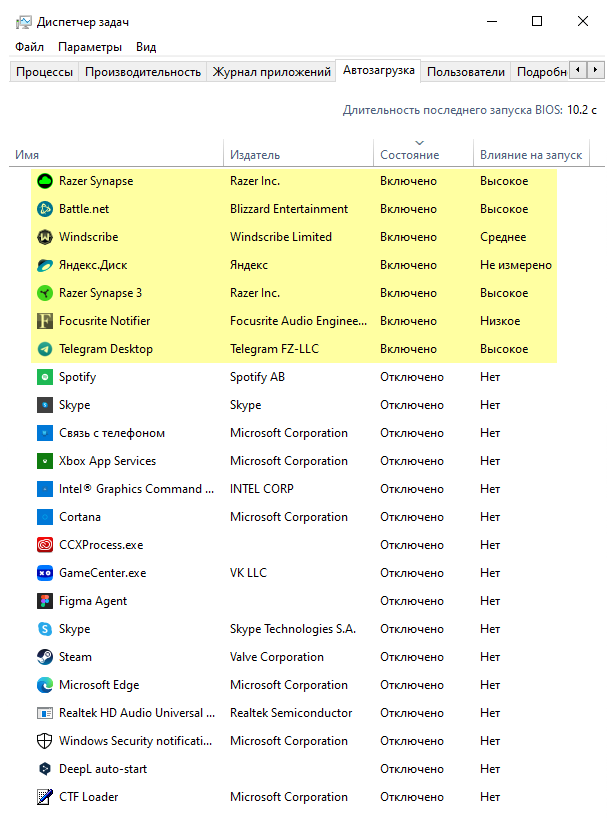Open the Параметры menu
The height and width of the screenshot is (830, 616).
tap(90, 47)
